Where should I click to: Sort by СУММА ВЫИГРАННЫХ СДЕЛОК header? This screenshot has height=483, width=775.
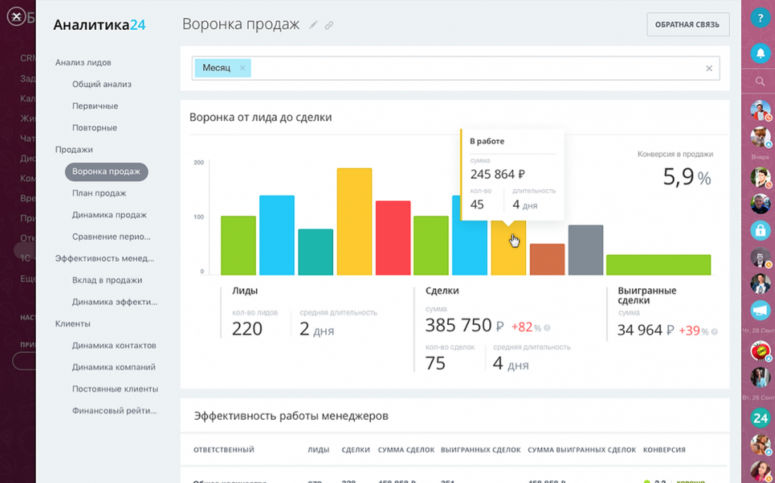(x=582, y=450)
